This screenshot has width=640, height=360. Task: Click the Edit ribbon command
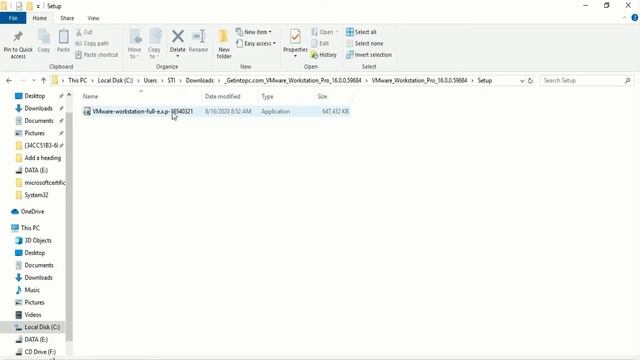tap(320, 43)
